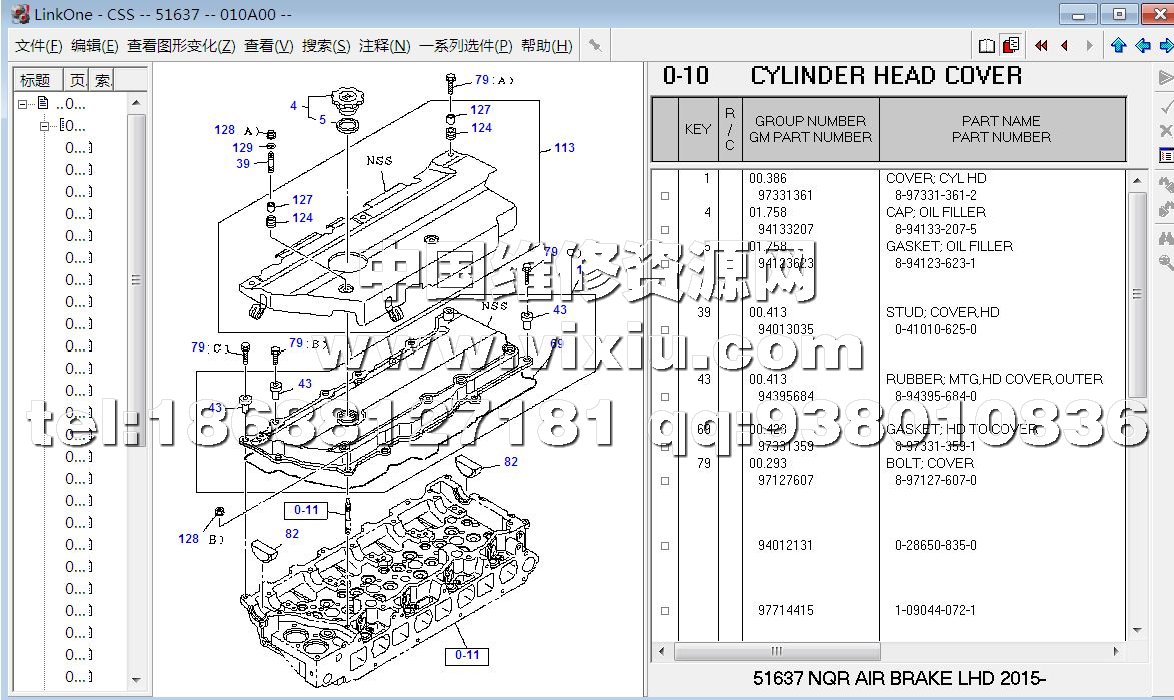Image resolution: width=1174 pixels, height=700 pixels.
Task: Tick the checkbox for STUD; COVER,HD row
Action: (665, 330)
